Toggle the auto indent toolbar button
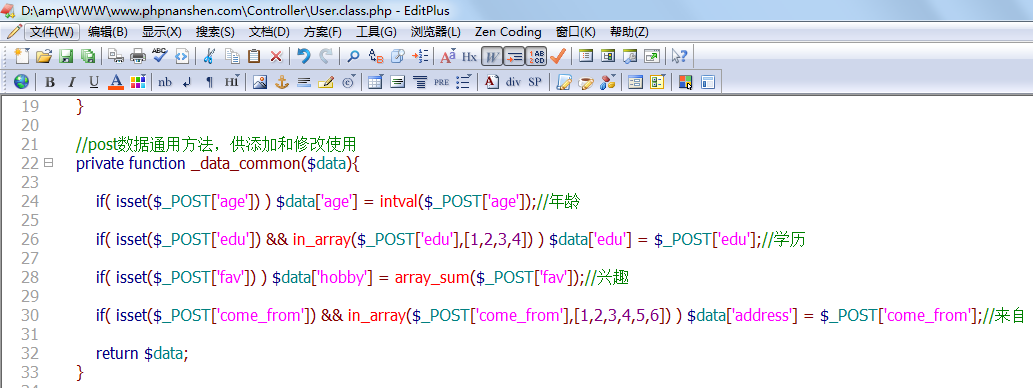 [x=514, y=57]
